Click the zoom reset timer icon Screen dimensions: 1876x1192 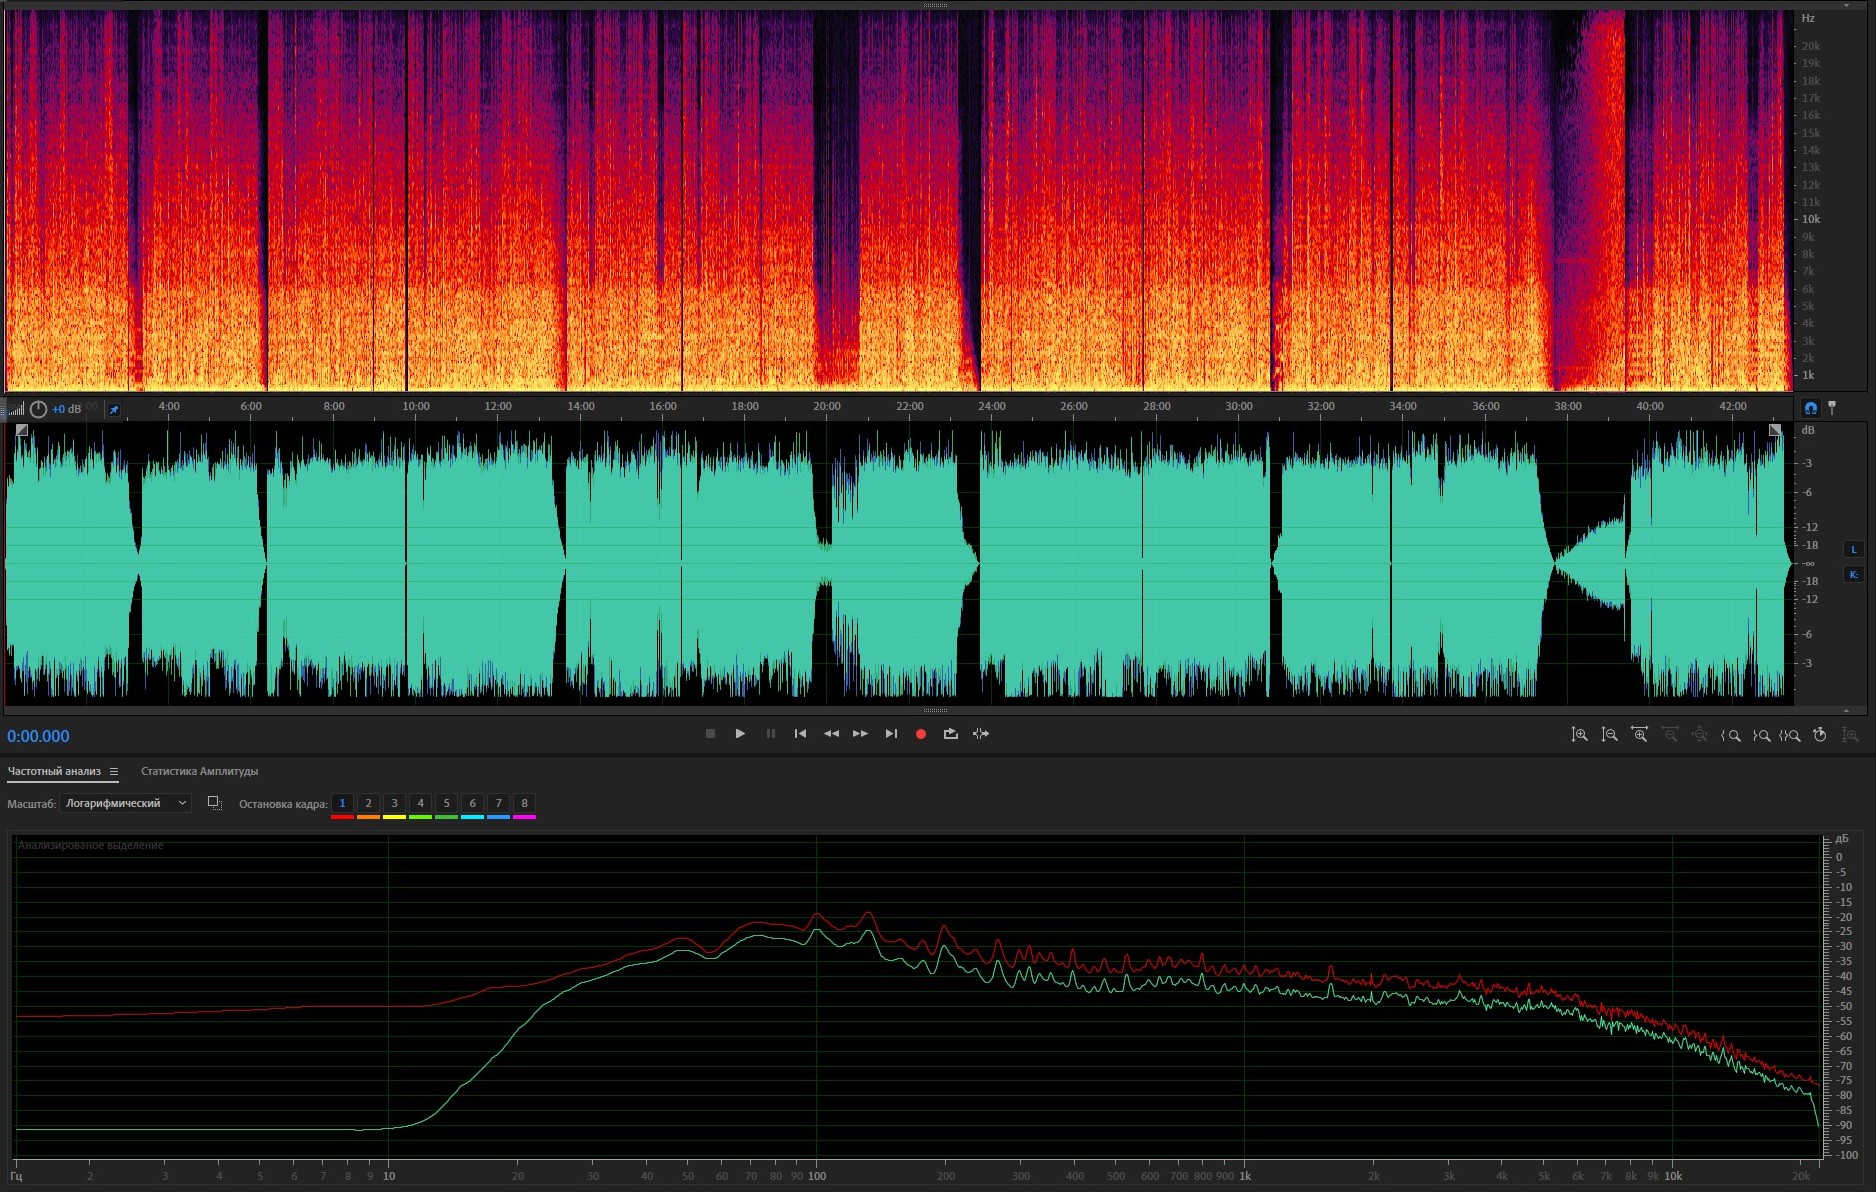1820,735
